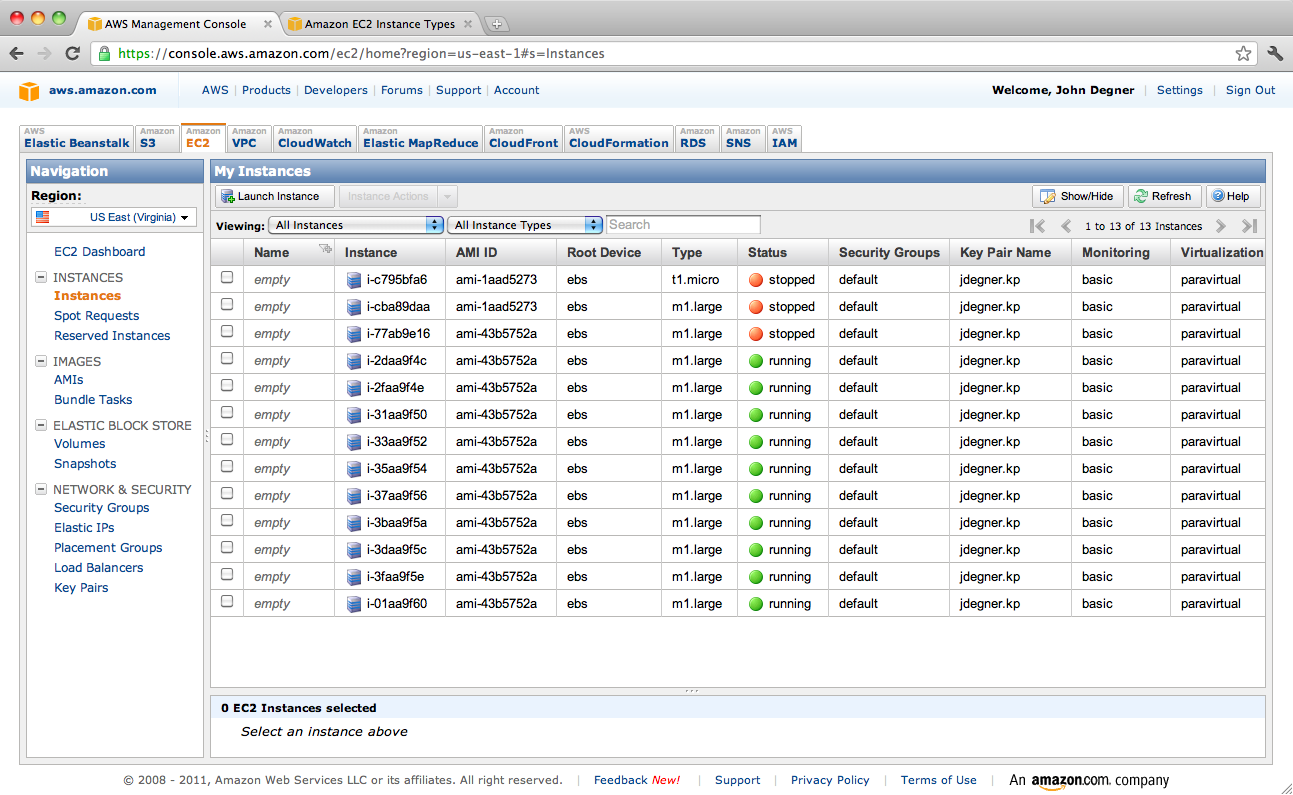
Task: Click the AWS orange cube logo
Action: point(29,91)
